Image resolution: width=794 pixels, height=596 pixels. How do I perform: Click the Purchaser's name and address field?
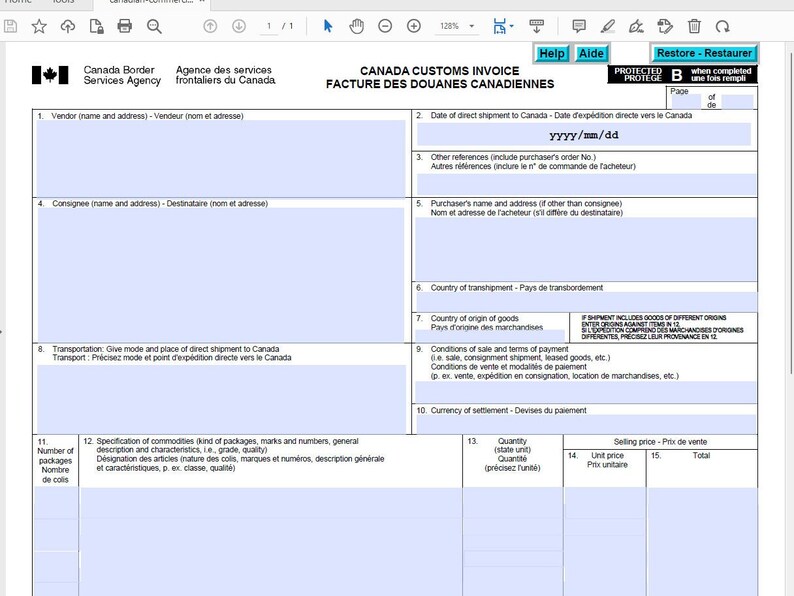[586, 249]
